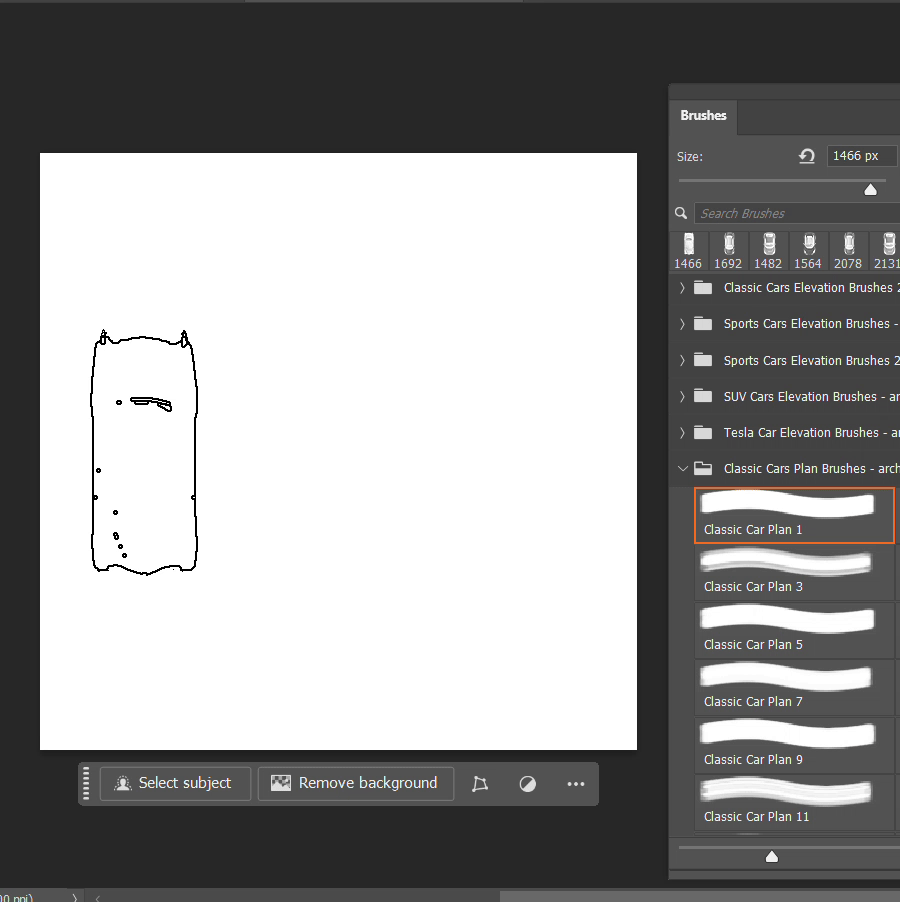Expand Classic Cars Elevation Brushes folder

pos(682,288)
